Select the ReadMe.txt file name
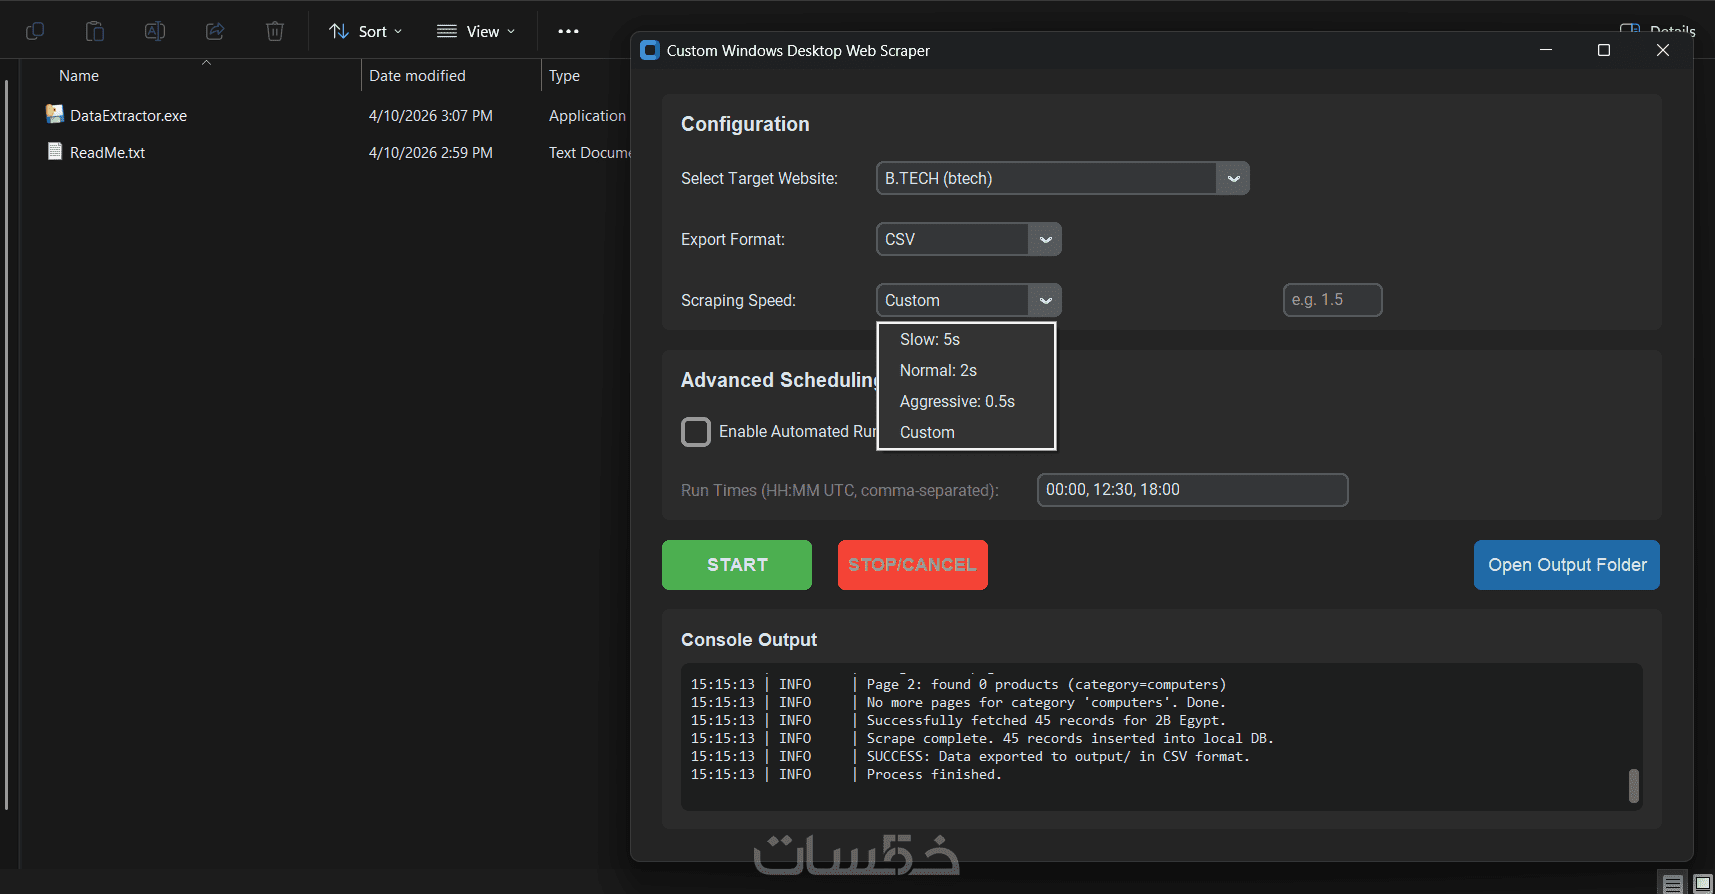Screen dimensions: 1715x894 click(x=108, y=153)
